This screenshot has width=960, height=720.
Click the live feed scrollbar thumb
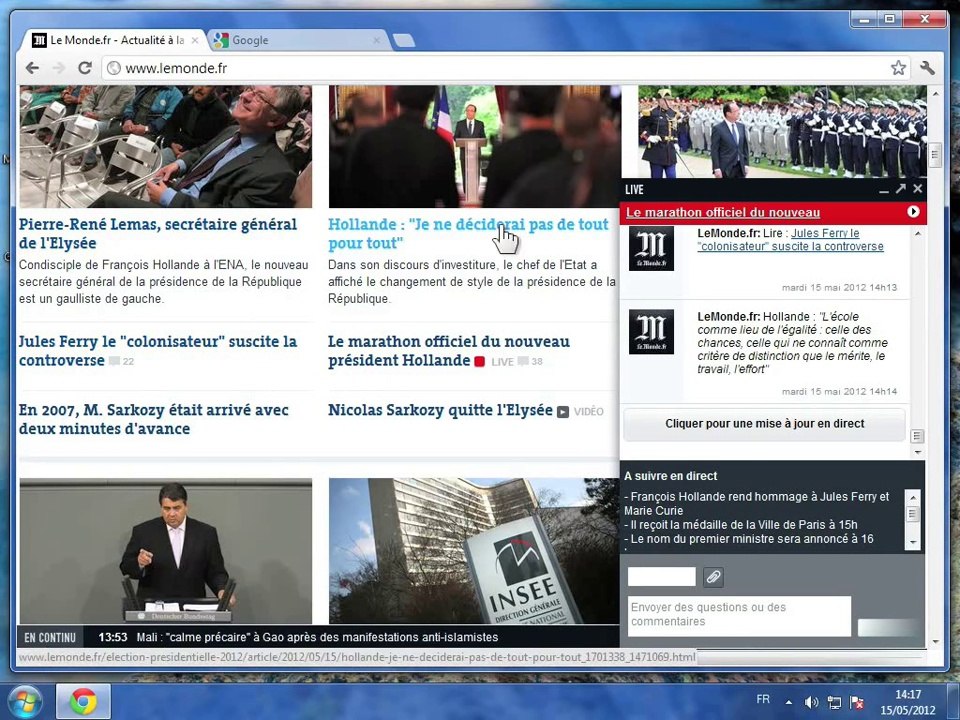coord(917,436)
